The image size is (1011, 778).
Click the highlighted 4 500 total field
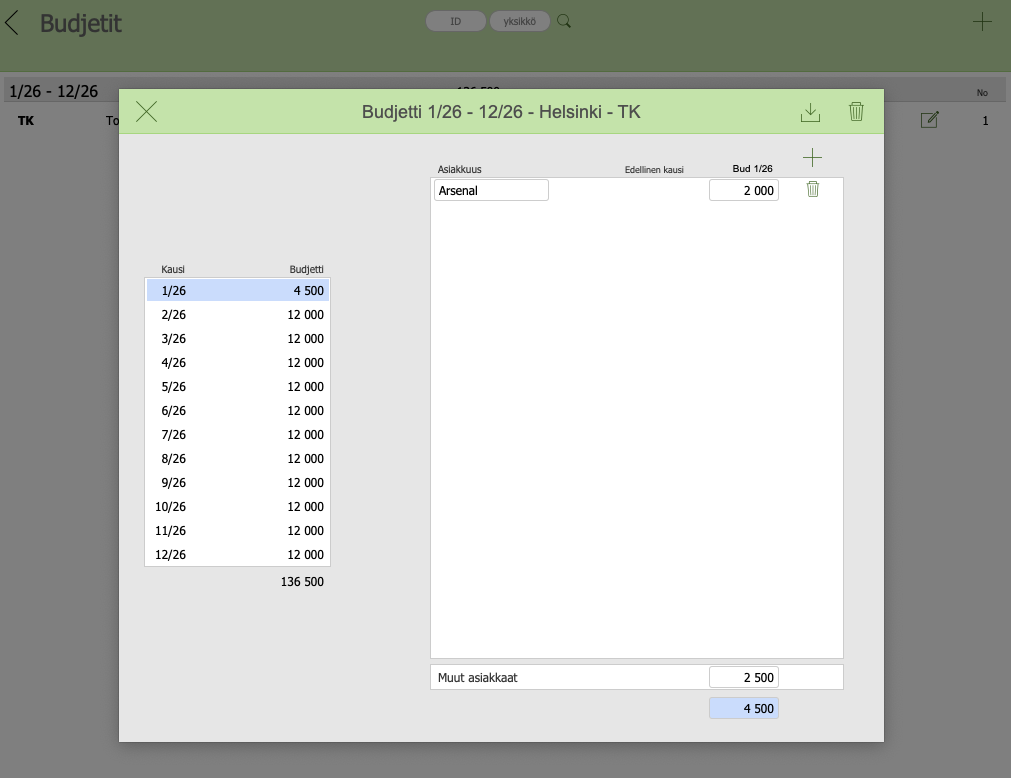pyautogui.click(x=743, y=708)
